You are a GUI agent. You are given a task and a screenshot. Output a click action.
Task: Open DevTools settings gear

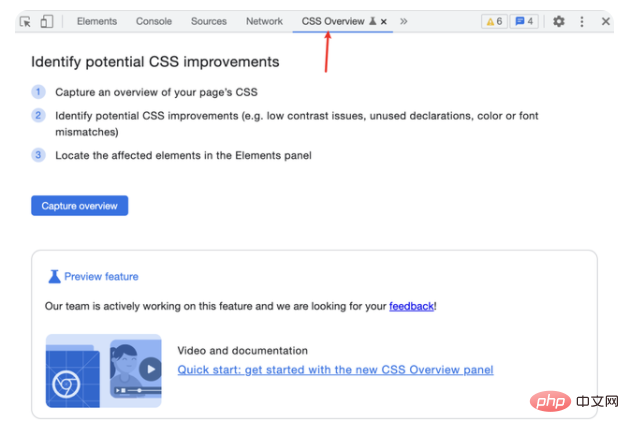[x=558, y=21]
